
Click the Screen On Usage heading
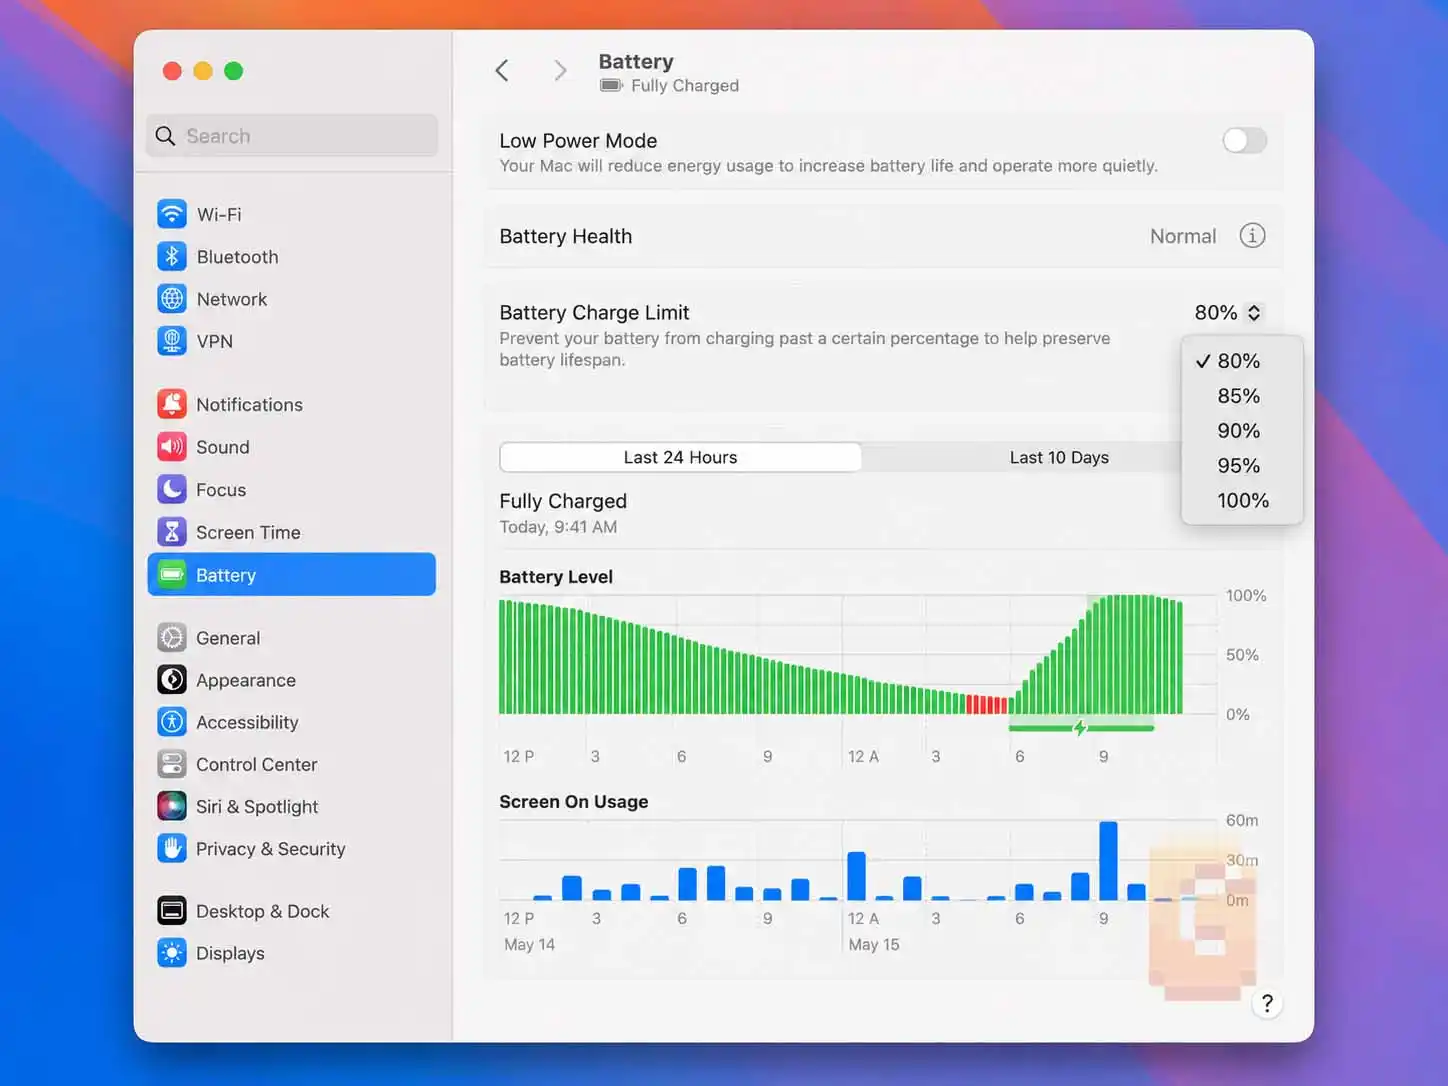pyautogui.click(x=574, y=802)
